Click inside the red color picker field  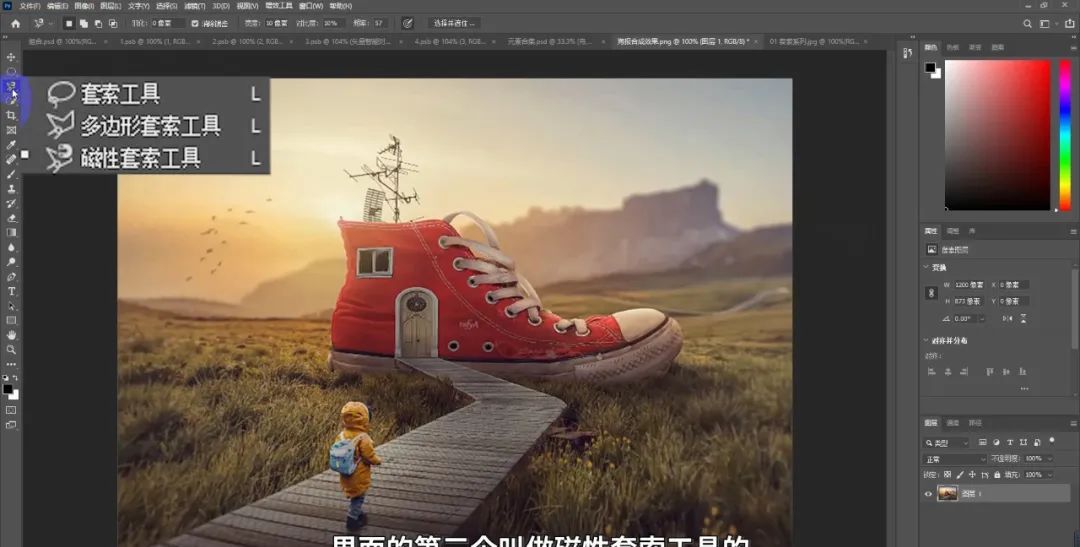tap(997, 135)
